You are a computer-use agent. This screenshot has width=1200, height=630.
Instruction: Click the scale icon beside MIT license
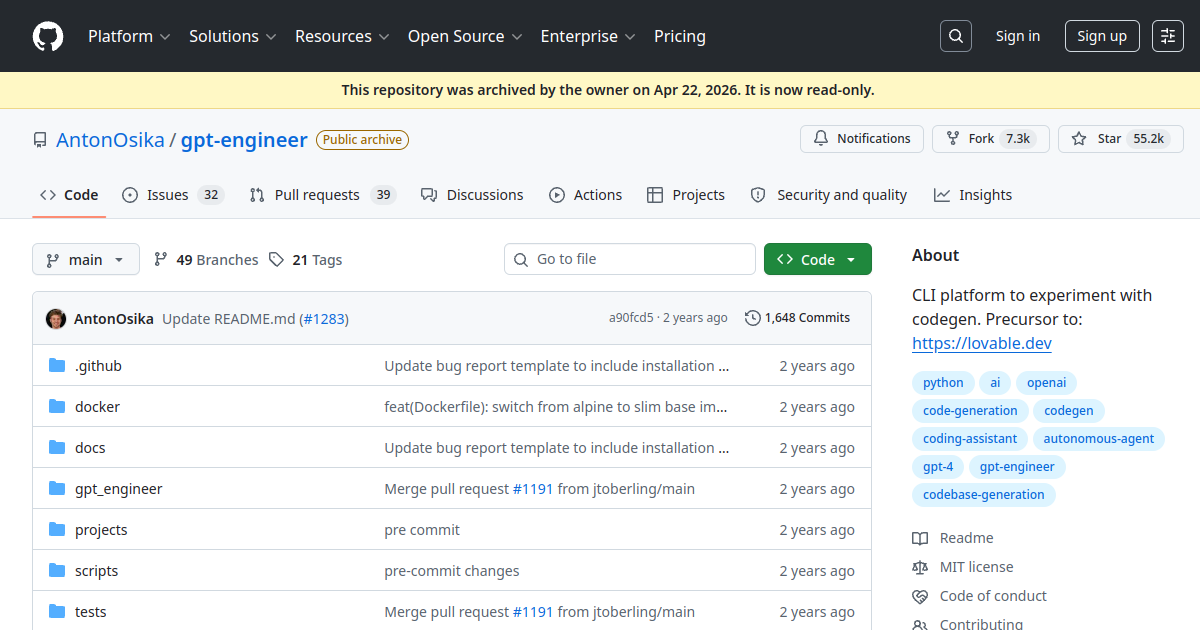tap(920, 567)
